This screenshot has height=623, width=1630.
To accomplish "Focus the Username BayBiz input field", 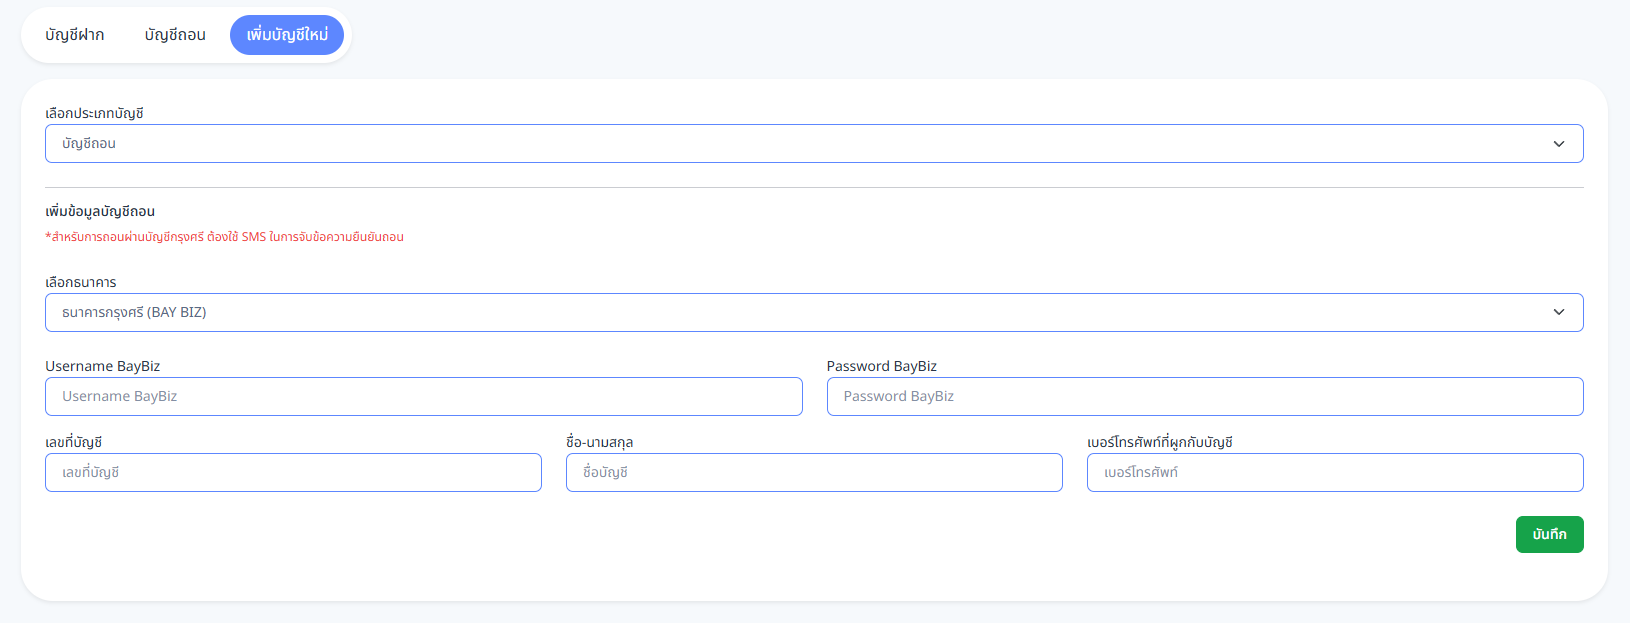I will click(423, 397).
